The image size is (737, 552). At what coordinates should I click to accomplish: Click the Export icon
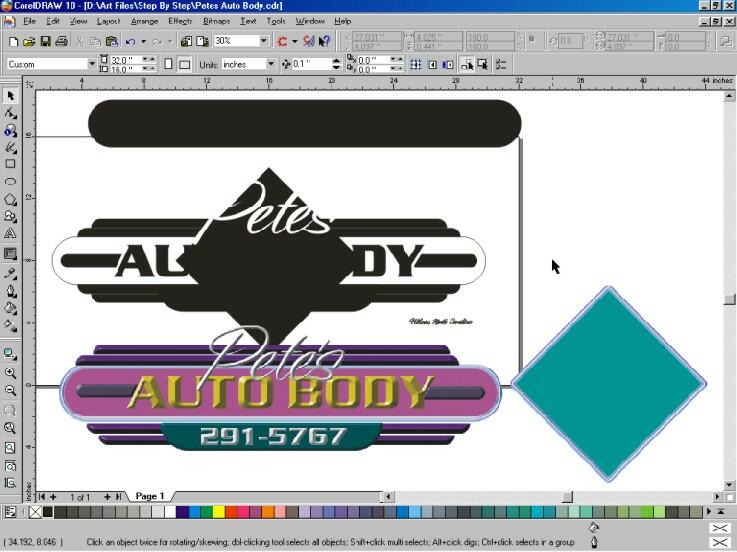(203, 41)
